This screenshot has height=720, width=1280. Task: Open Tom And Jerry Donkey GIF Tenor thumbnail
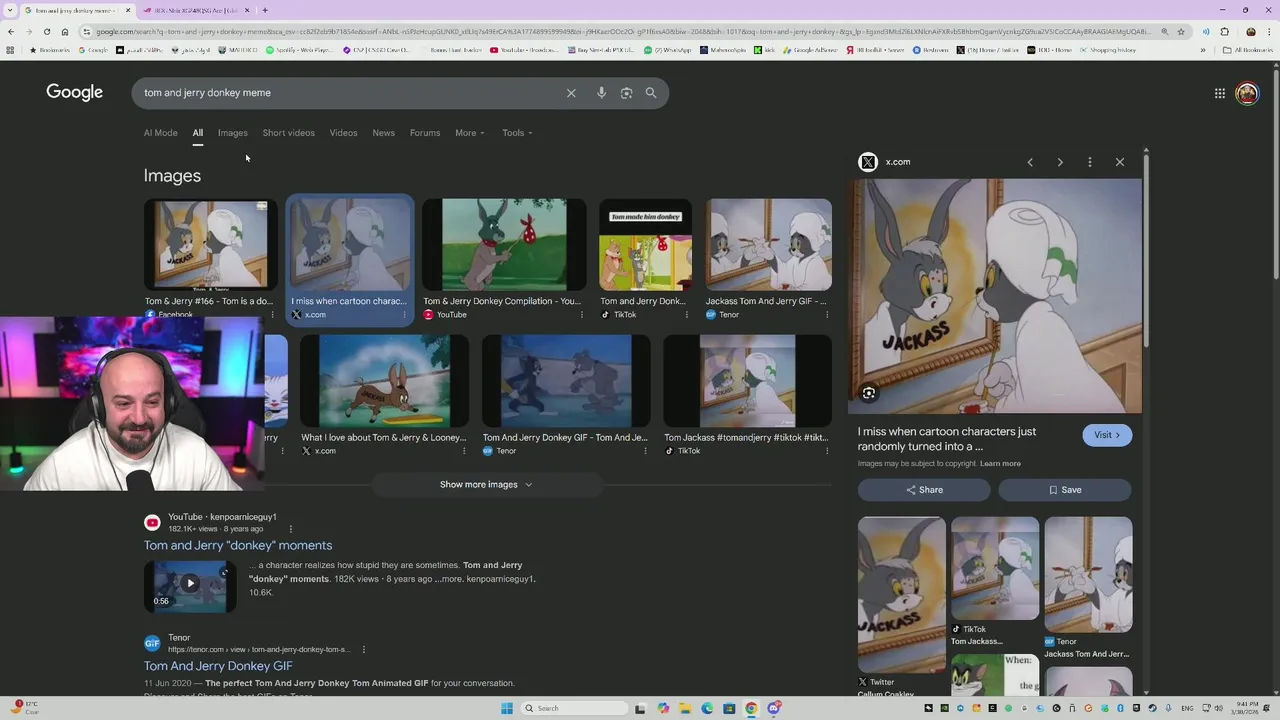point(566,381)
